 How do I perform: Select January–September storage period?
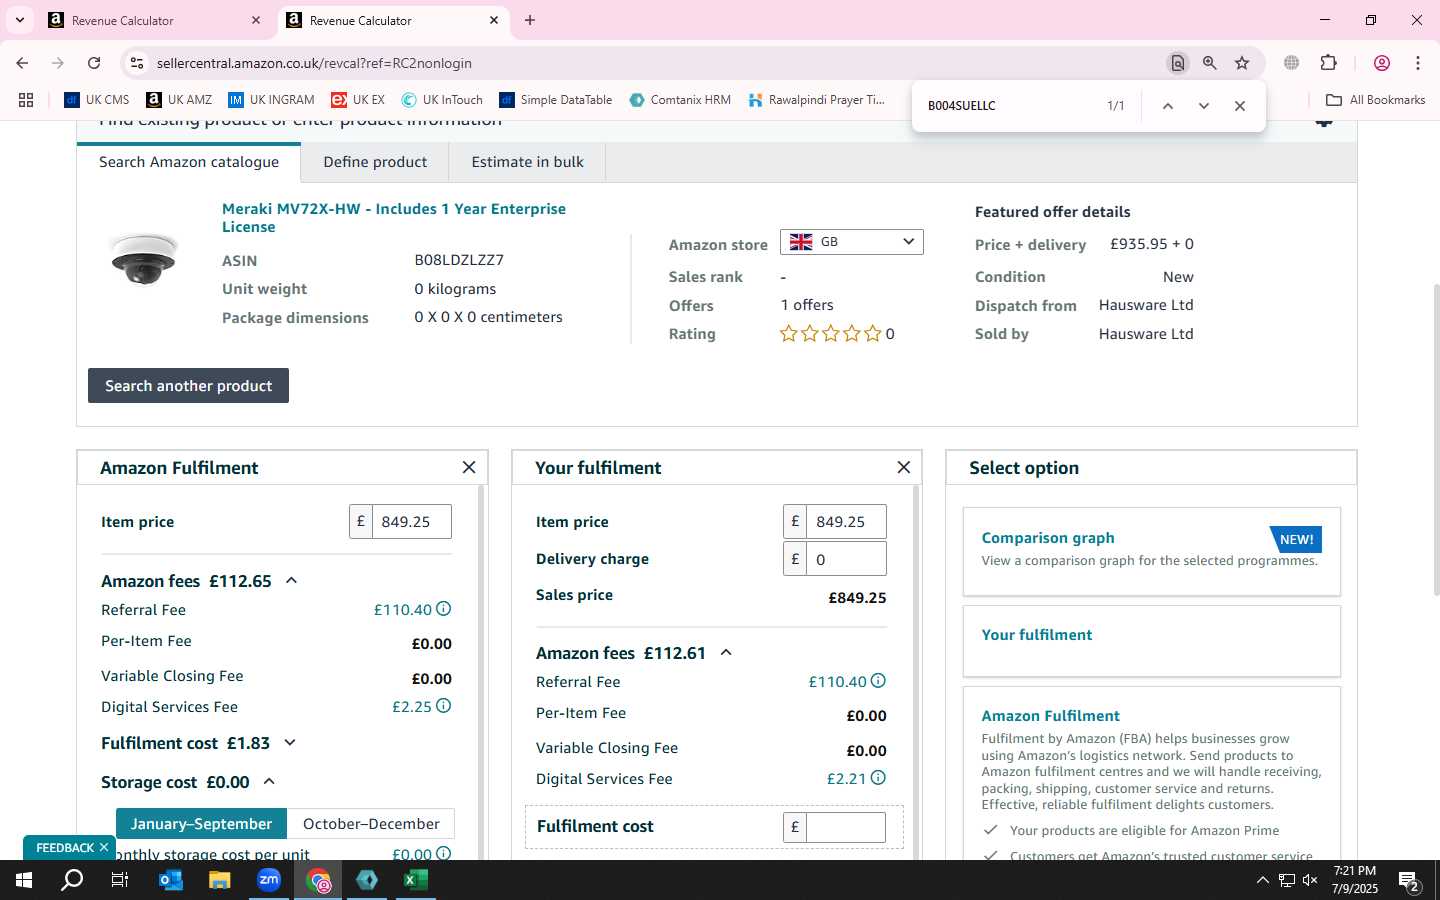(201, 824)
